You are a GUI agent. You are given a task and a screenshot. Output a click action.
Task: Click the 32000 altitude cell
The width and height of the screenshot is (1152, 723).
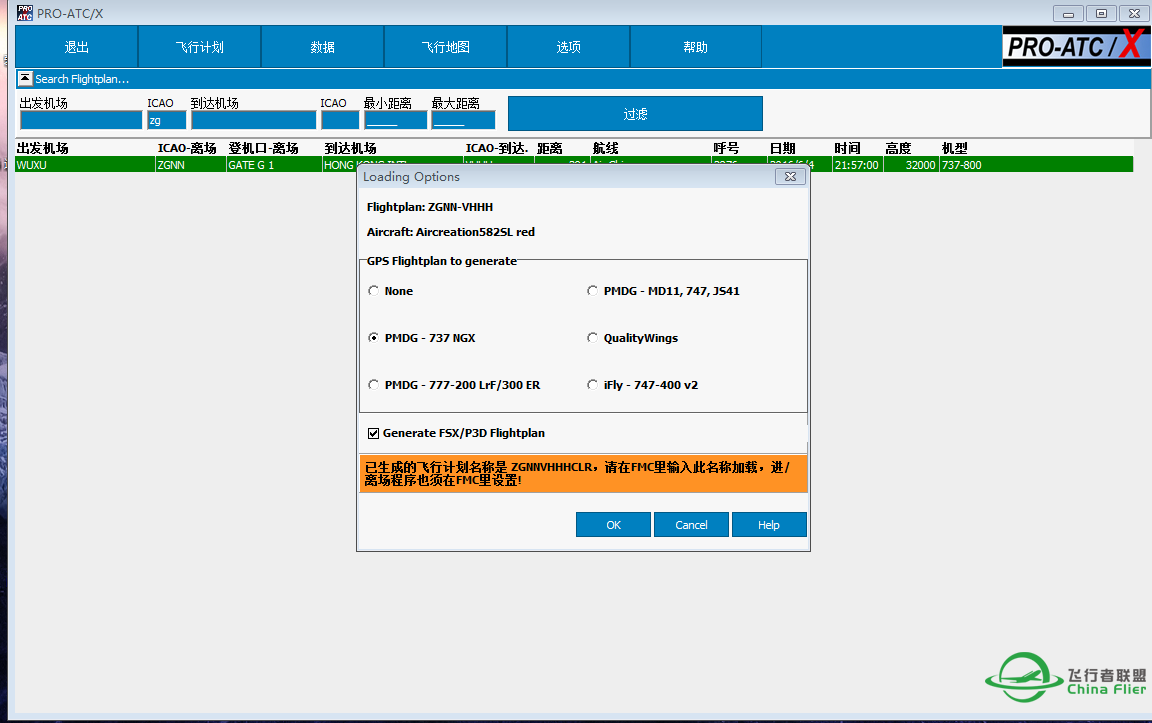pyautogui.click(x=910, y=165)
